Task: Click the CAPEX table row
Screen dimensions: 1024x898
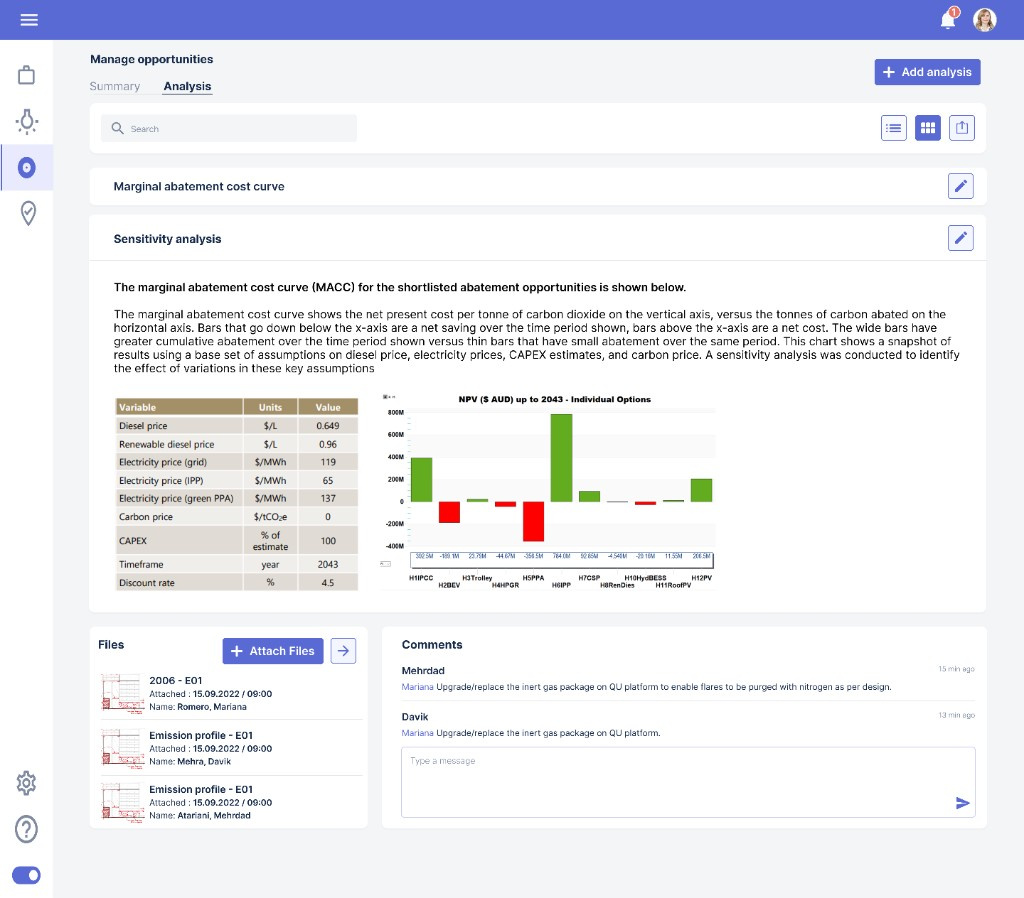Action: click(x=236, y=541)
